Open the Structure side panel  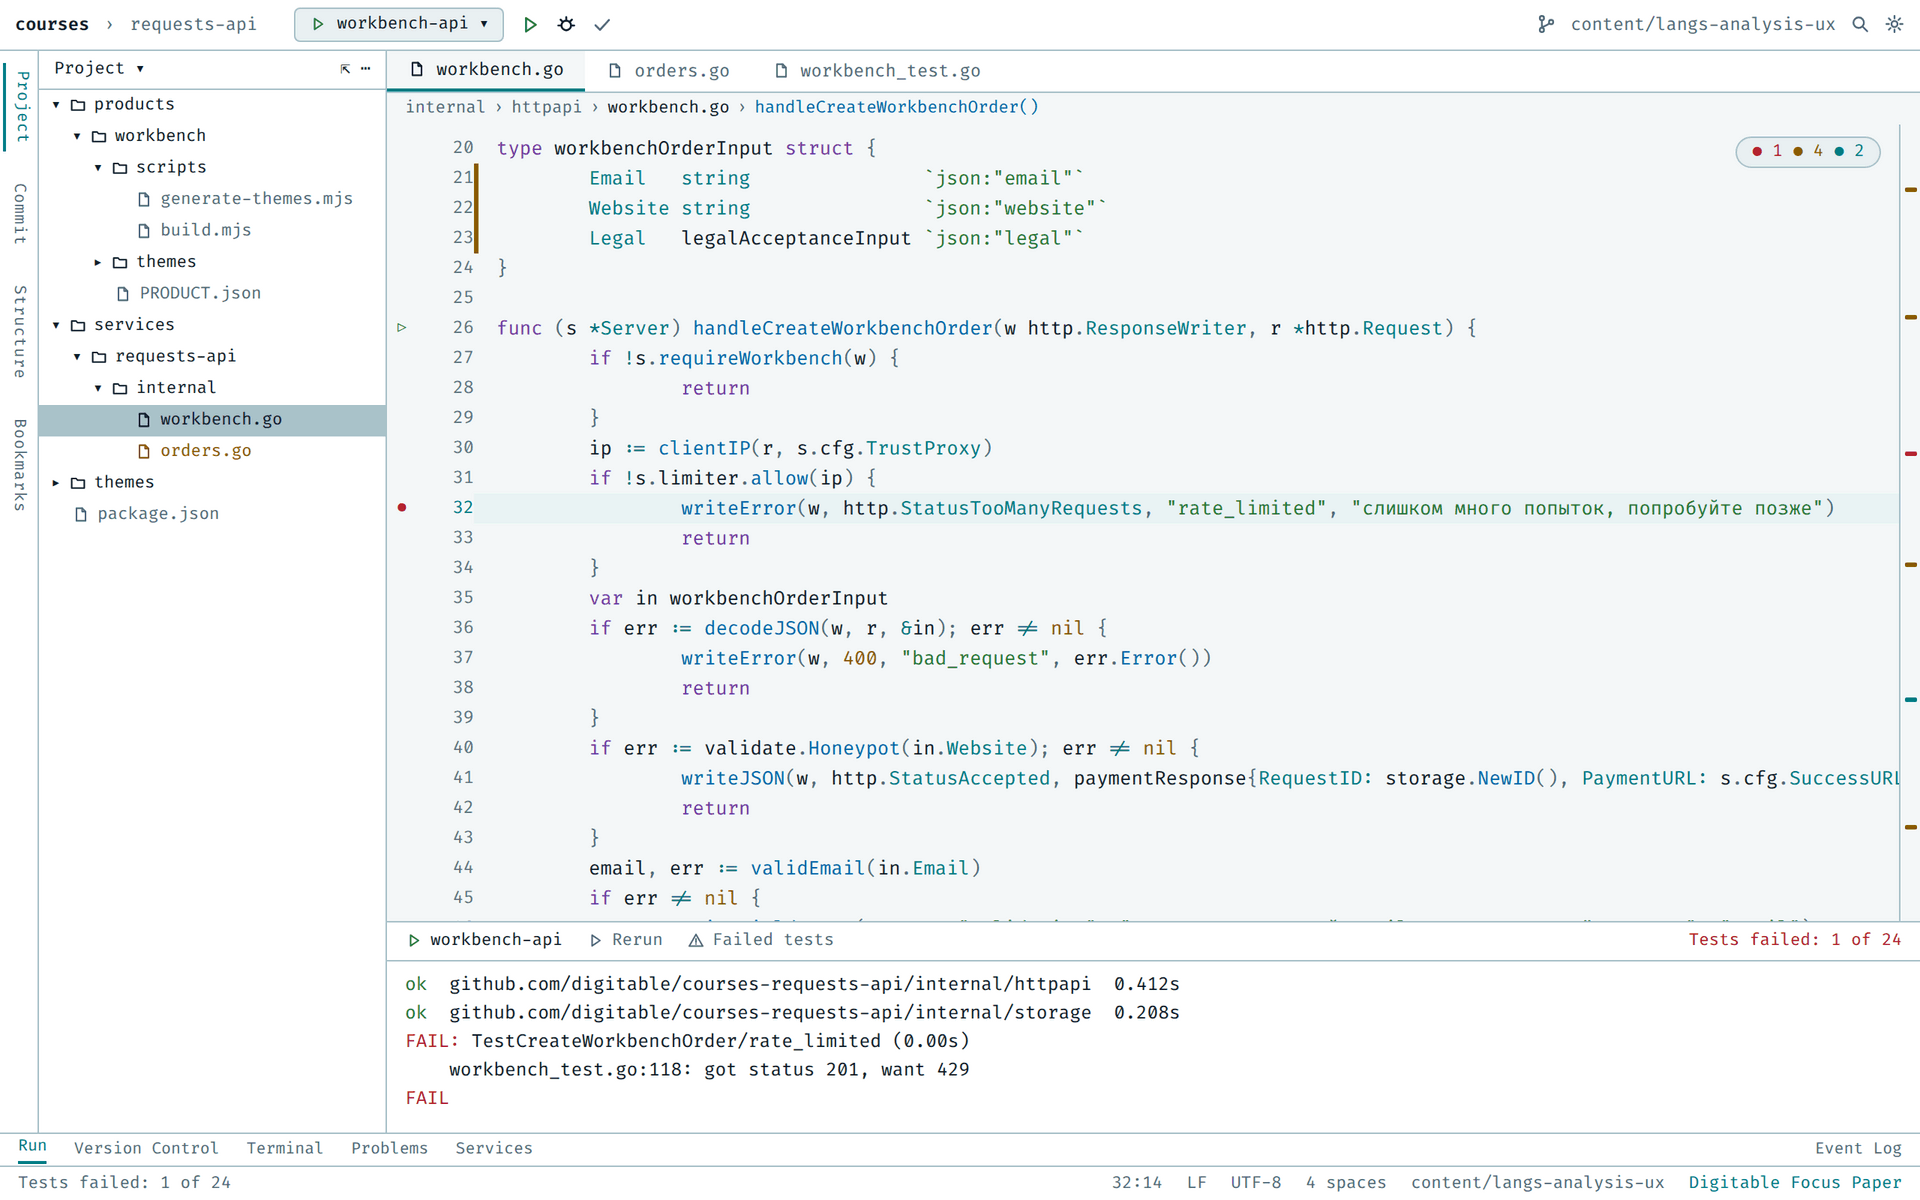point(20,332)
